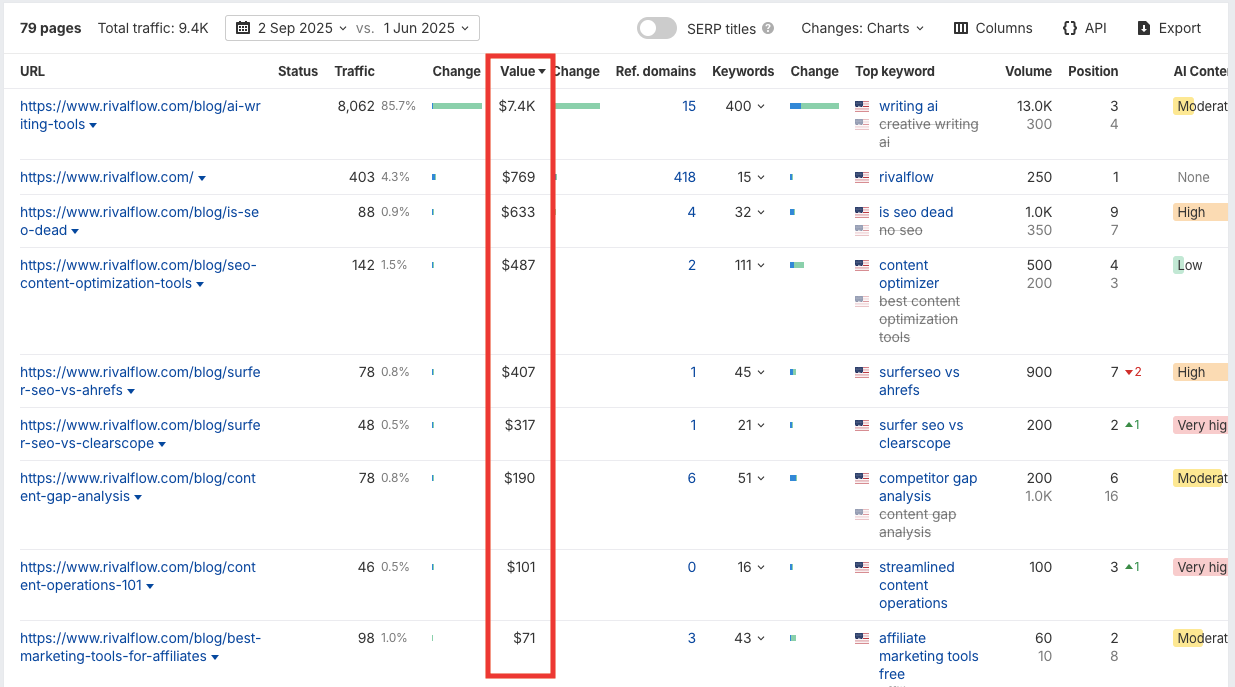Click the API icon in the toolbar
This screenshot has width=1235, height=687.
(x=1068, y=28)
